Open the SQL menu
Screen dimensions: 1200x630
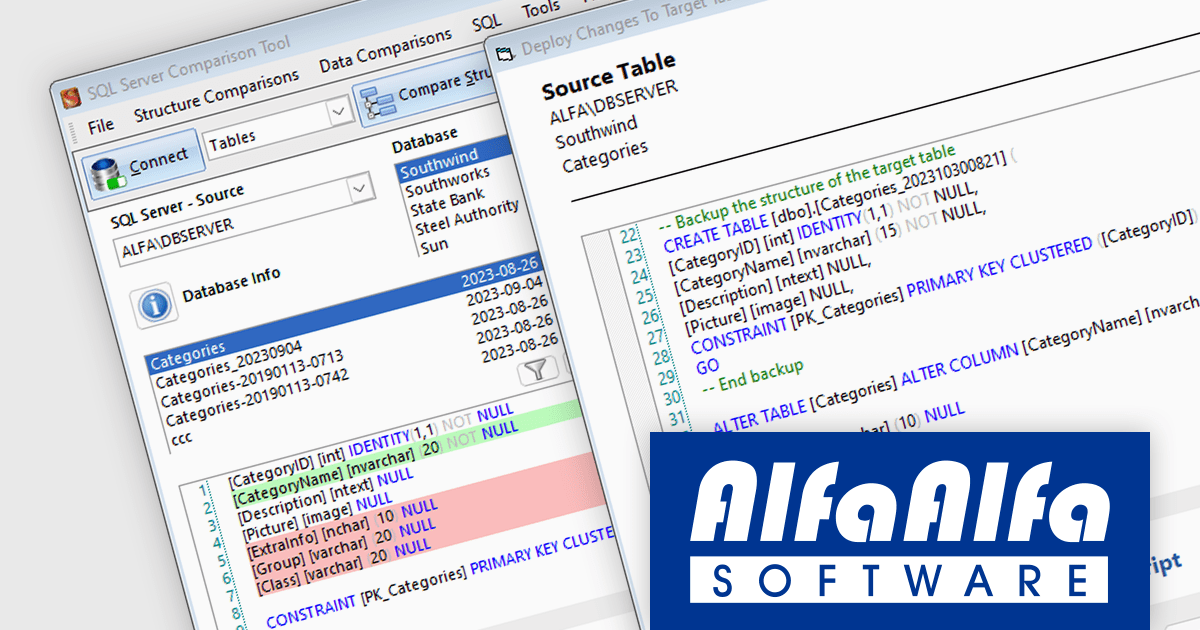pyautogui.click(x=486, y=21)
